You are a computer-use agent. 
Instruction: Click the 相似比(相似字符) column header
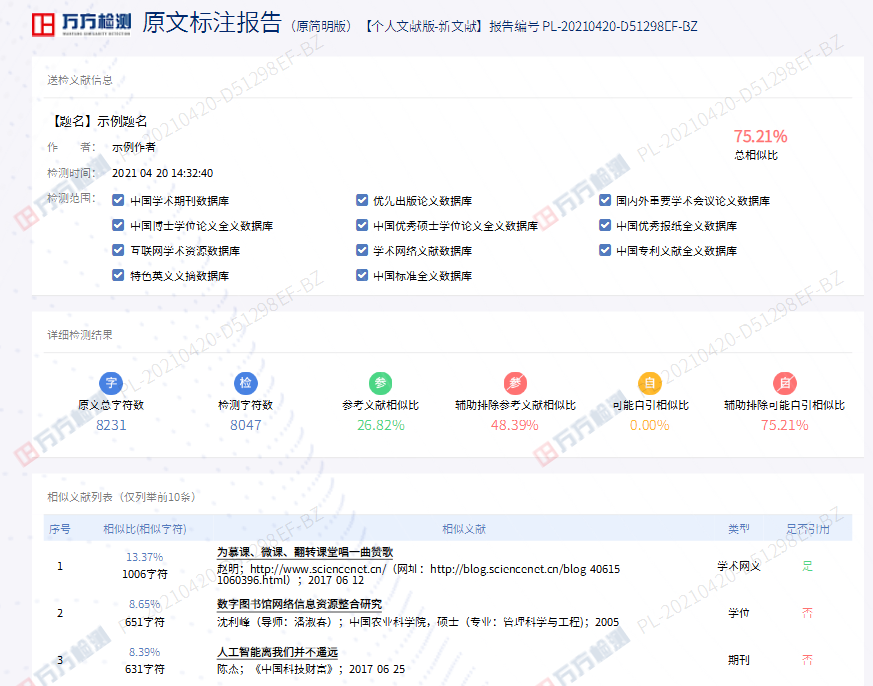tap(145, 529)
